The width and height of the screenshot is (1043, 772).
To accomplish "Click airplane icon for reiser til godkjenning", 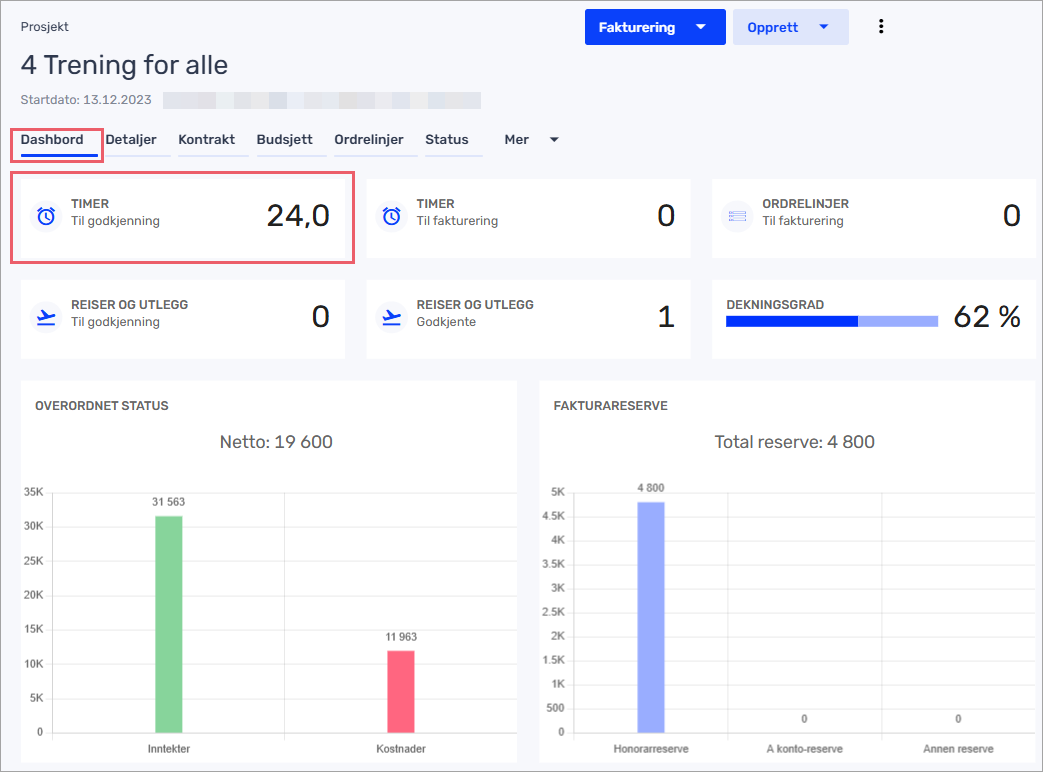I will click(x=46, y=317).
